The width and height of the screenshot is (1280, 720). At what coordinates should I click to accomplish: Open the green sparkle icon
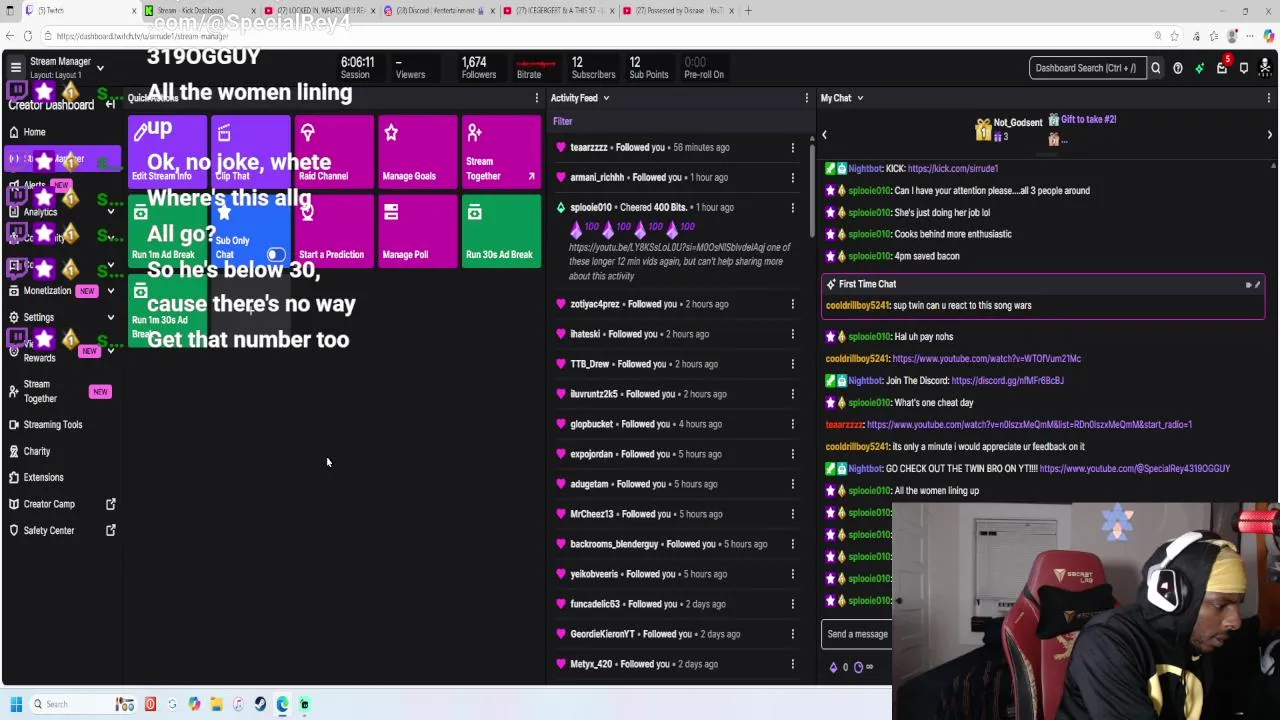coord(1199,68)
